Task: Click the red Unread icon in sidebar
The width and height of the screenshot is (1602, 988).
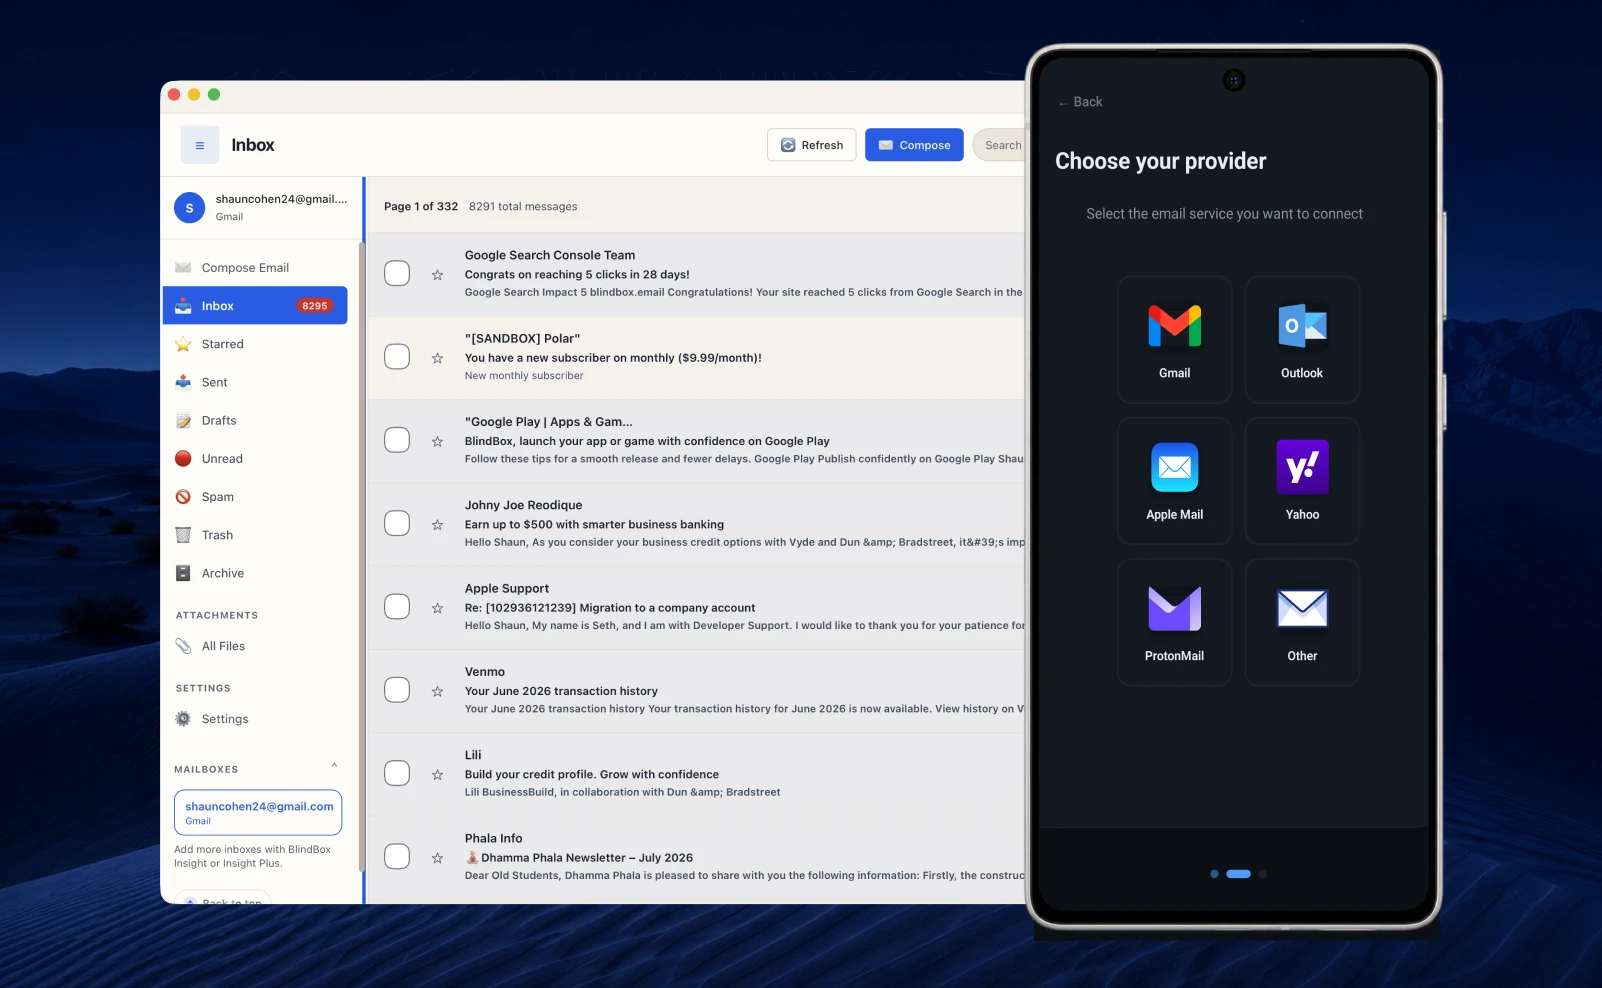Action: click(183, 459)
